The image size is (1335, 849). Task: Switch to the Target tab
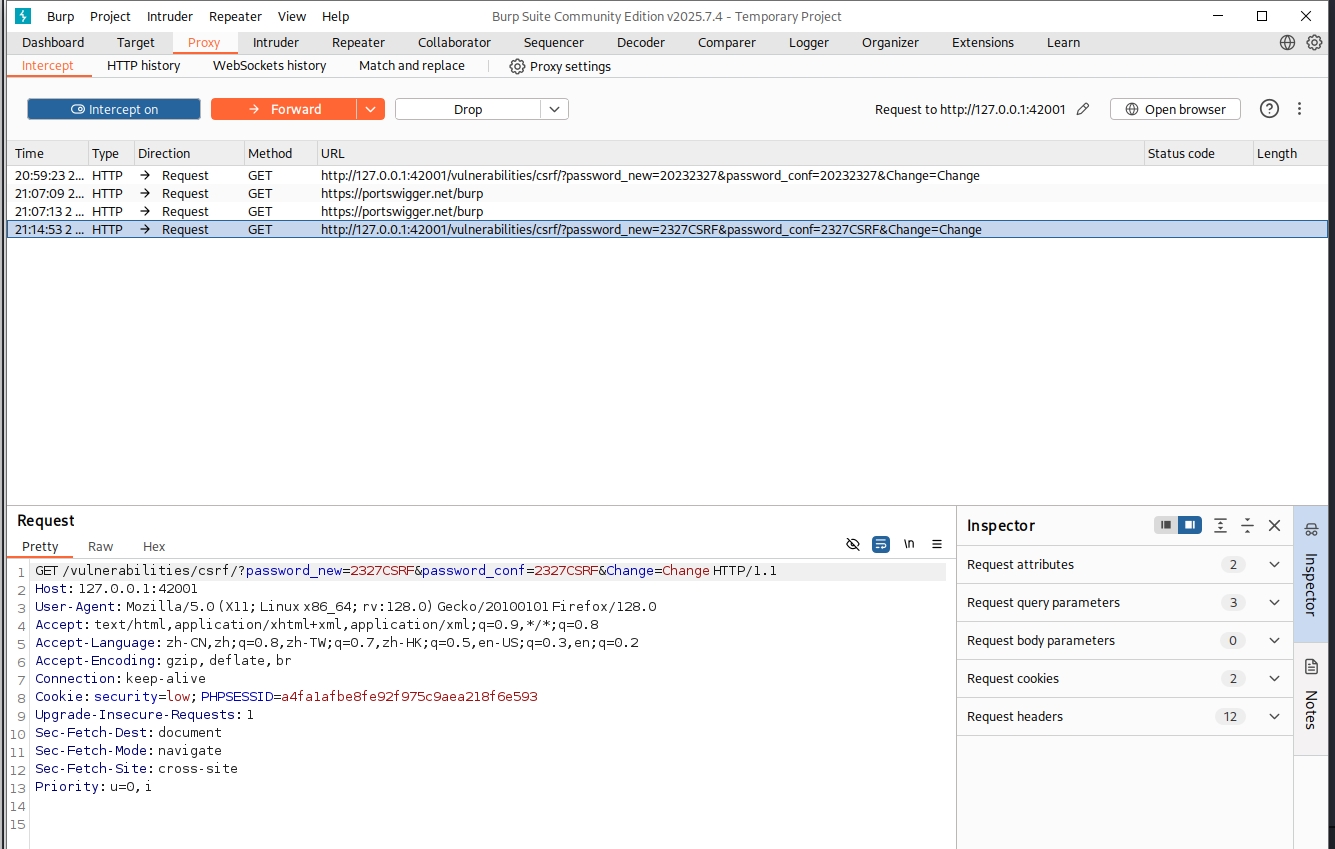pos(136,42)
